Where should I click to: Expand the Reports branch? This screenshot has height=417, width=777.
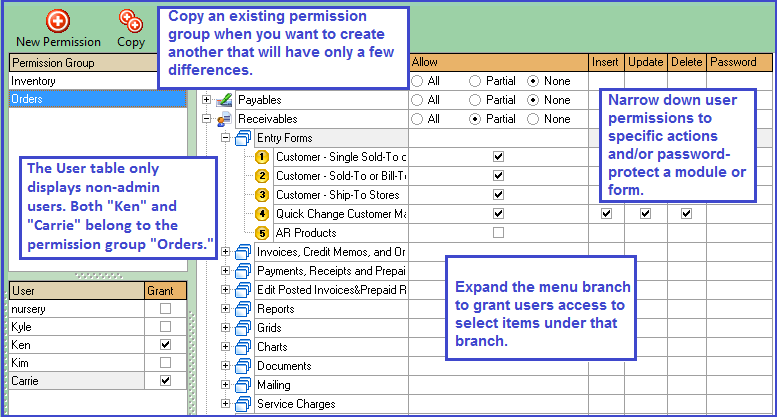click(225, 309)
